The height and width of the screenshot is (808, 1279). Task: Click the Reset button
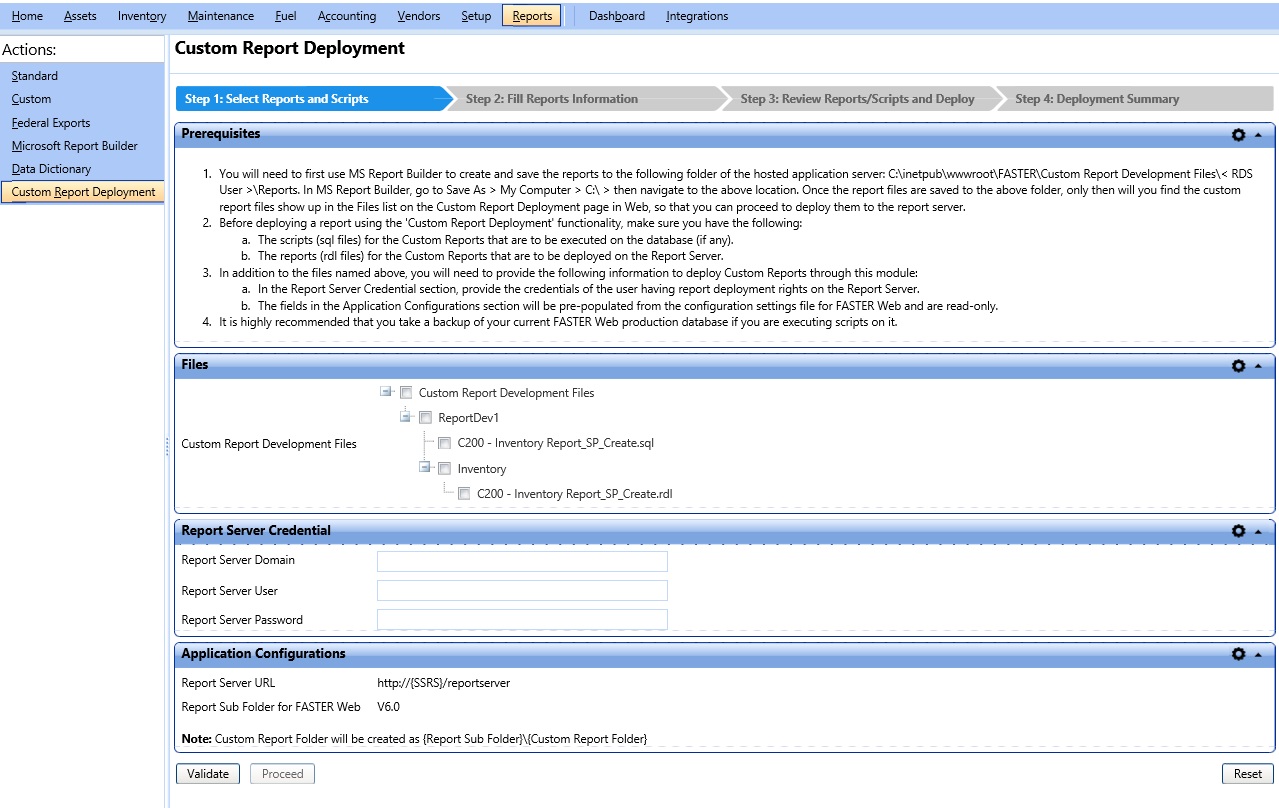[1247, 774]
